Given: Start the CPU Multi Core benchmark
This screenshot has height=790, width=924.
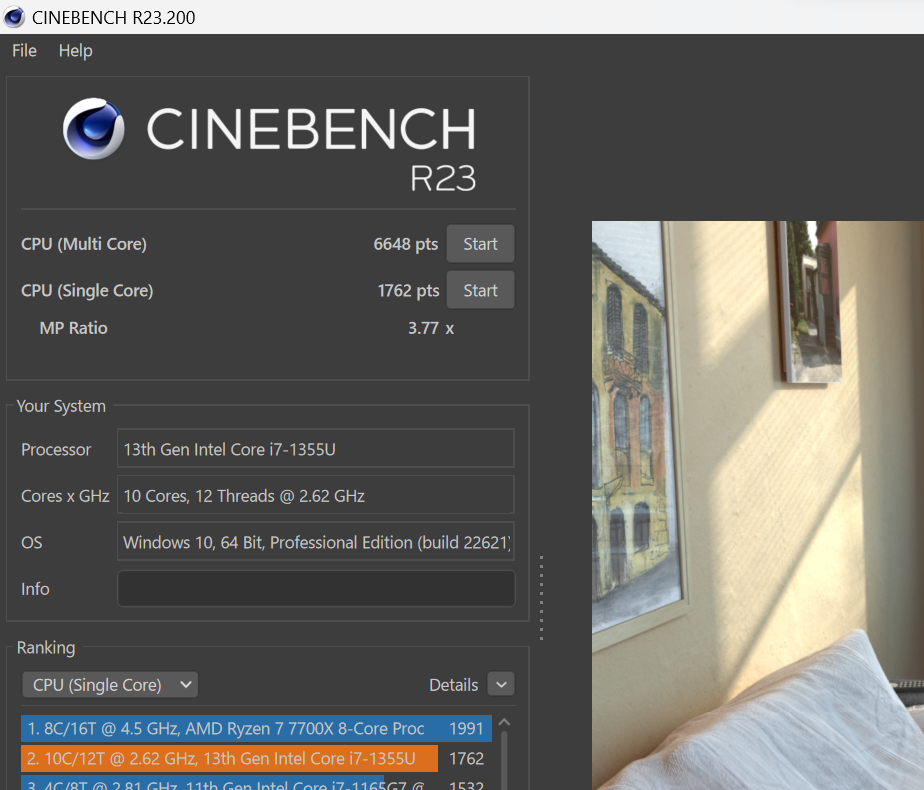Looking at the screenshot, I should pos(480,244).
